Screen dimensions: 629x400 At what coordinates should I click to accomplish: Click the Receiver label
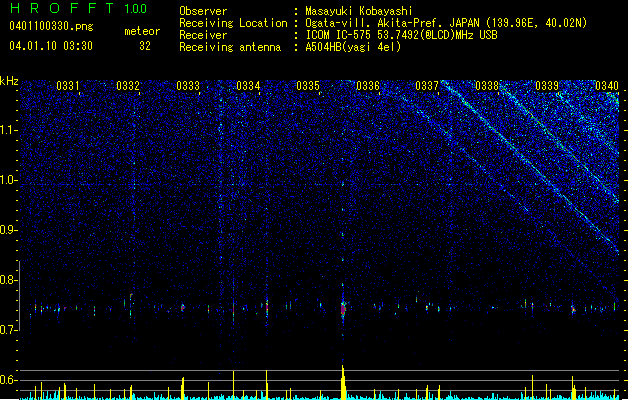click(x=203, y=35)
